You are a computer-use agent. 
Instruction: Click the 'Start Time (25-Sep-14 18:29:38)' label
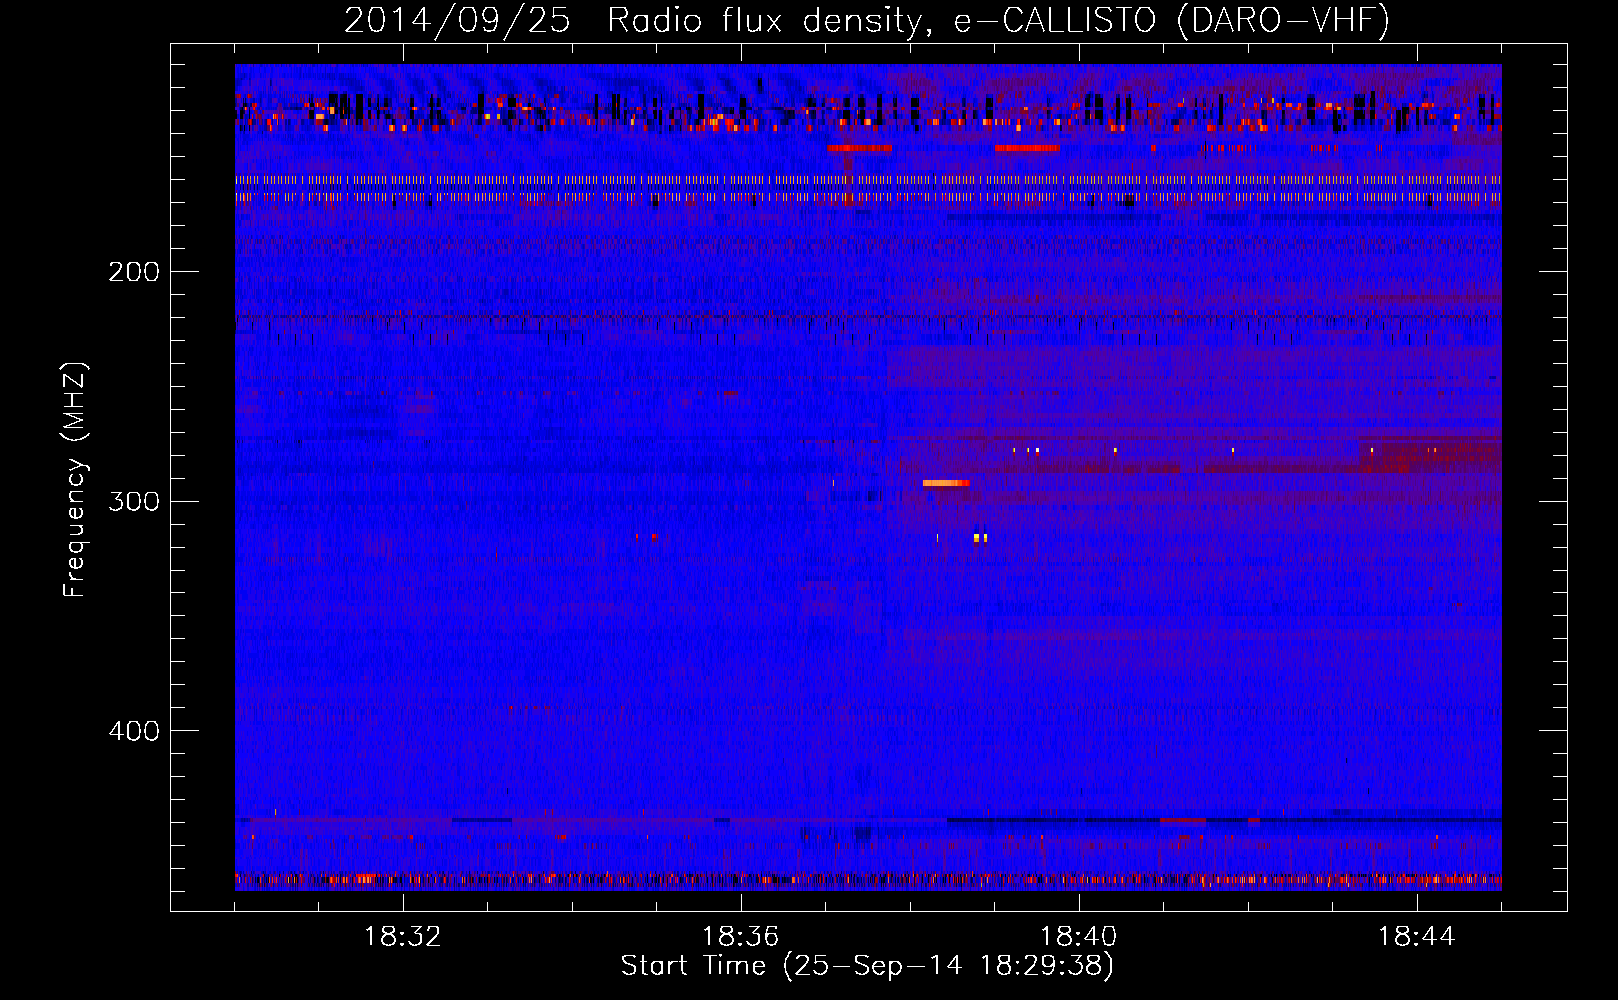coord(867,966)
